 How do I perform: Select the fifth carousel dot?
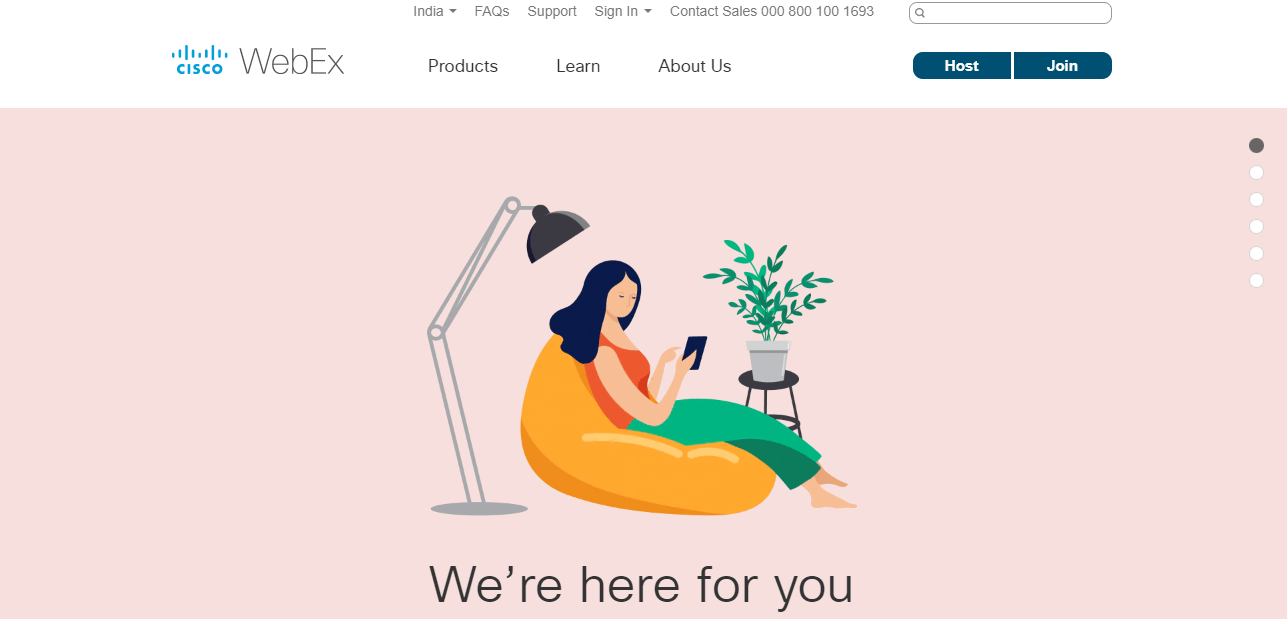(1256, 253)
